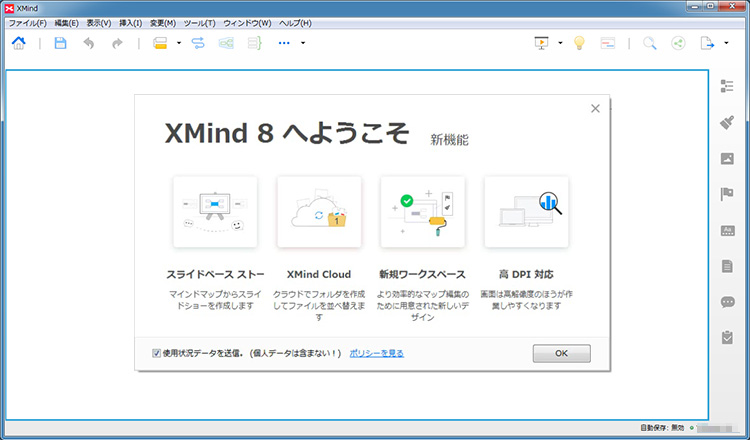Select the XMind Cloud feature thumbnail
The width and height of the screenshot is (750, 440).
[x=319, y=212]
